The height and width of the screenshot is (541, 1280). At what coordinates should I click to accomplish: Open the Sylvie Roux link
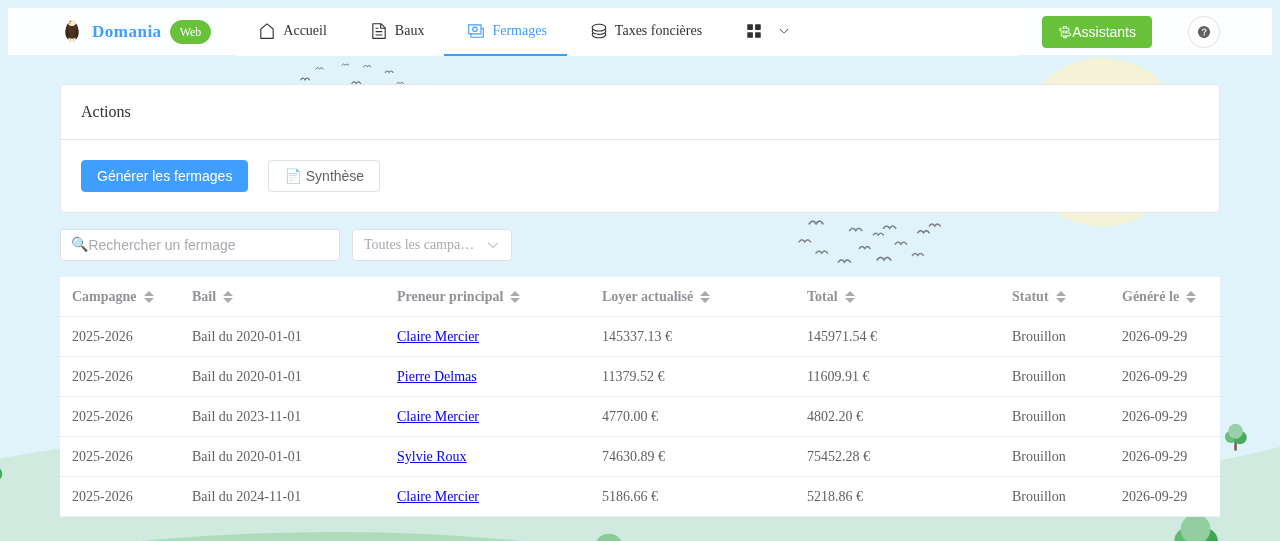(x=432, y=457)
